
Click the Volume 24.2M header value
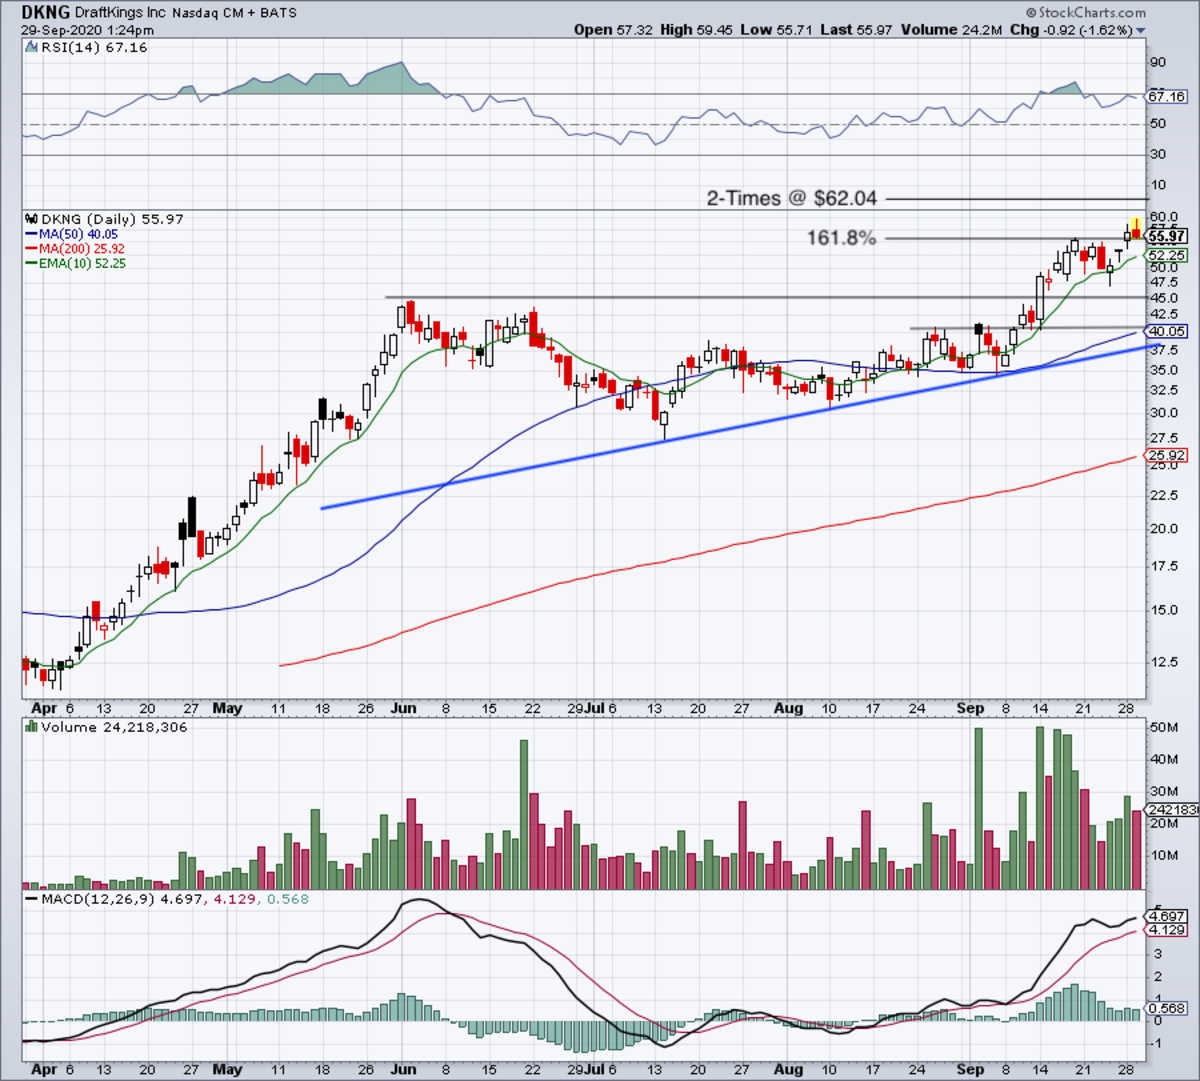[952, 30]
